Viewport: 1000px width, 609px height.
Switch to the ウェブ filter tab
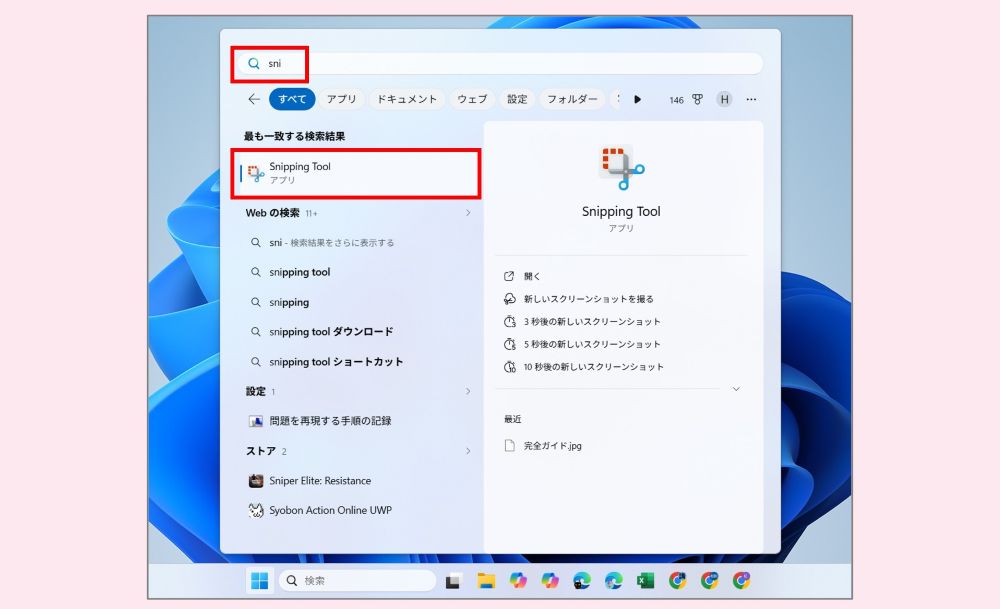tap(472, 99)
